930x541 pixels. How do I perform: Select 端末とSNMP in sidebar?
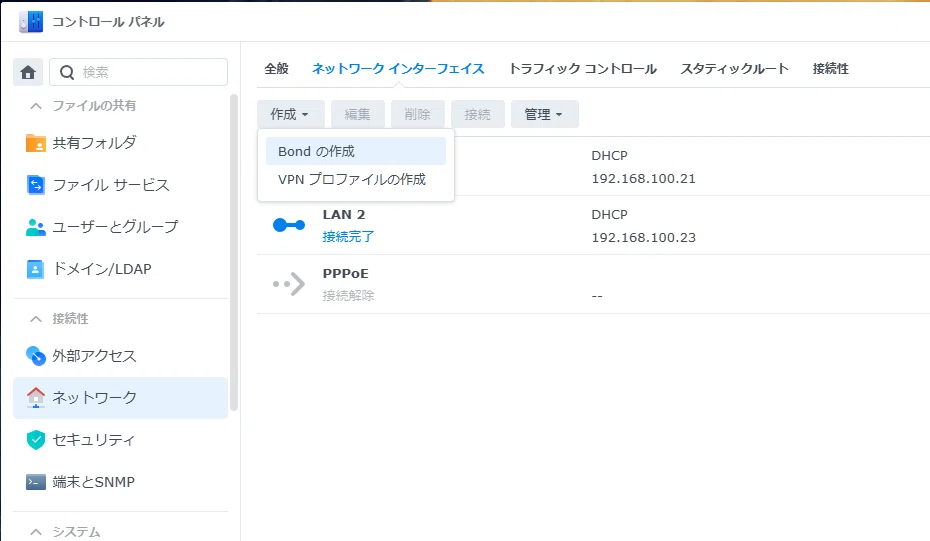coord(120,482)
